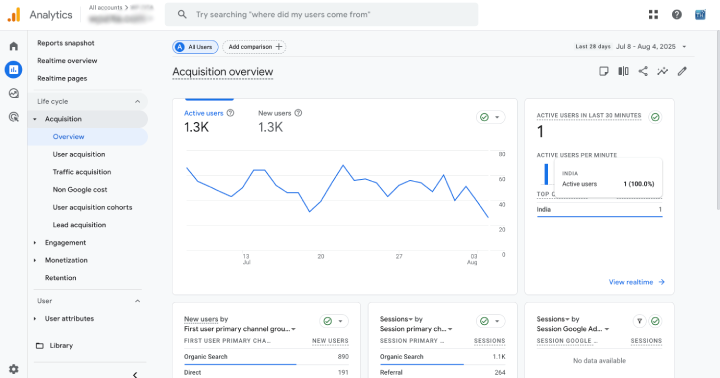
Task: Open Realtime pages
Action: (62, 78)
